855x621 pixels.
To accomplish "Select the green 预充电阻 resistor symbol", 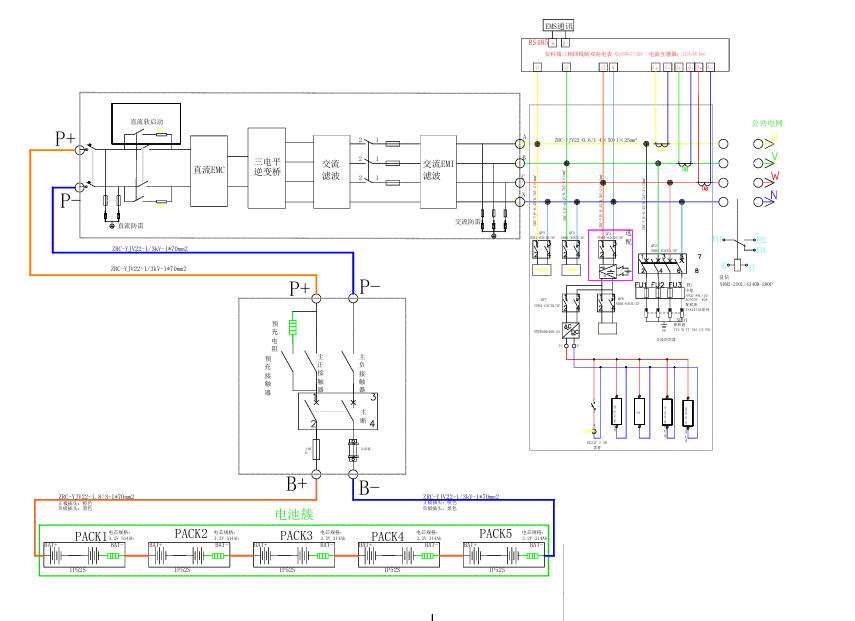I will pyautogui.click(x=293, y=327).
